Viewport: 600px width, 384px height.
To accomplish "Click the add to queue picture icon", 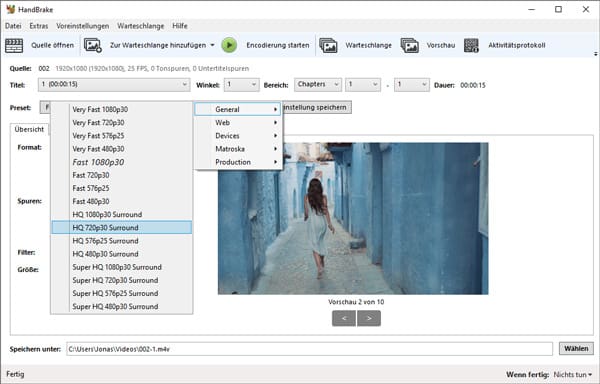I will pos(93,46).
